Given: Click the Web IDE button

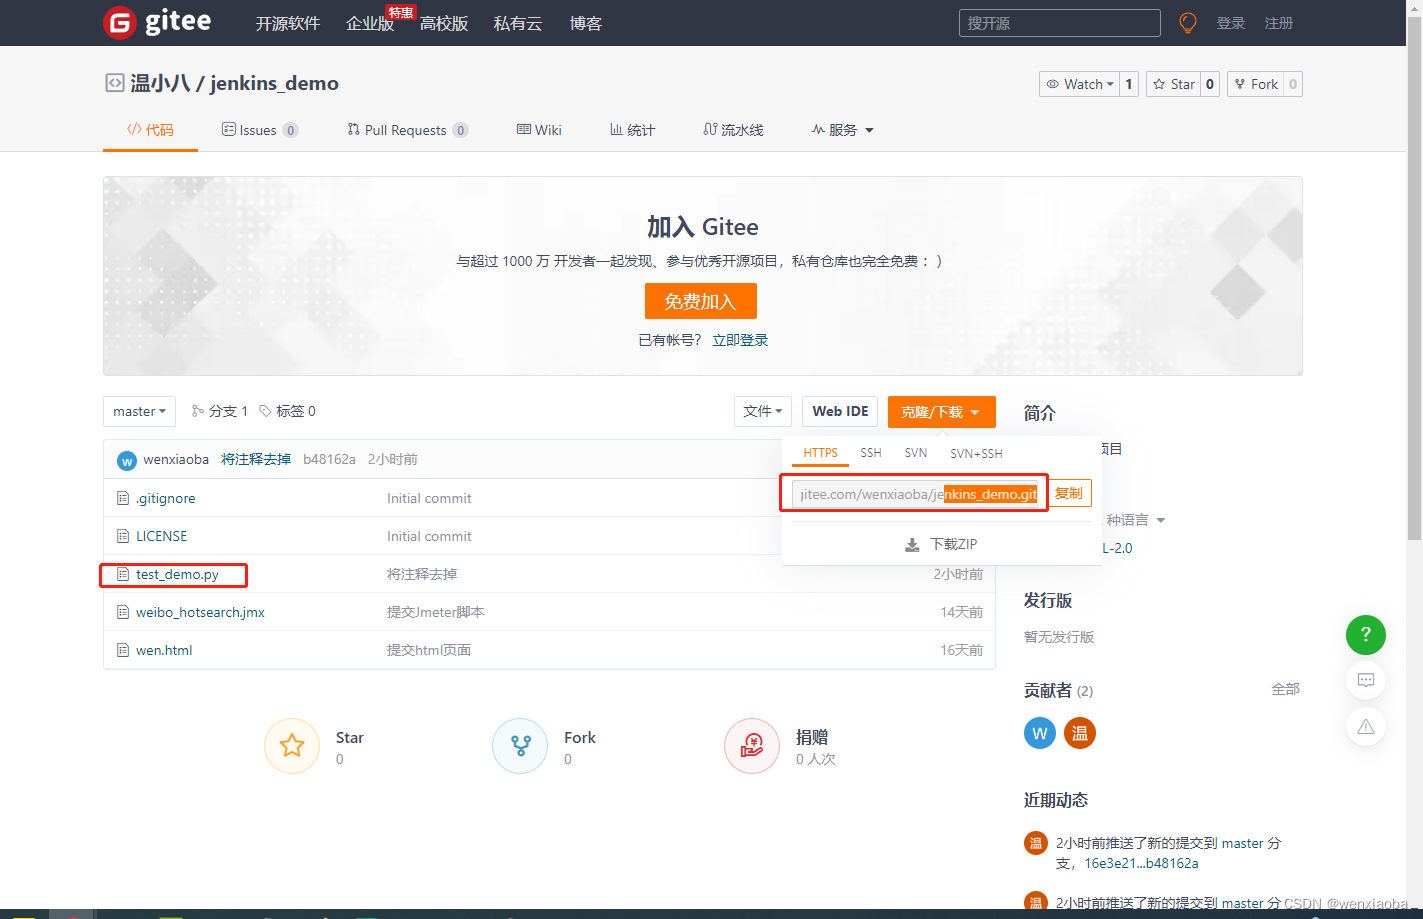Looking at the screenshot, I should [x=840, y=411].
